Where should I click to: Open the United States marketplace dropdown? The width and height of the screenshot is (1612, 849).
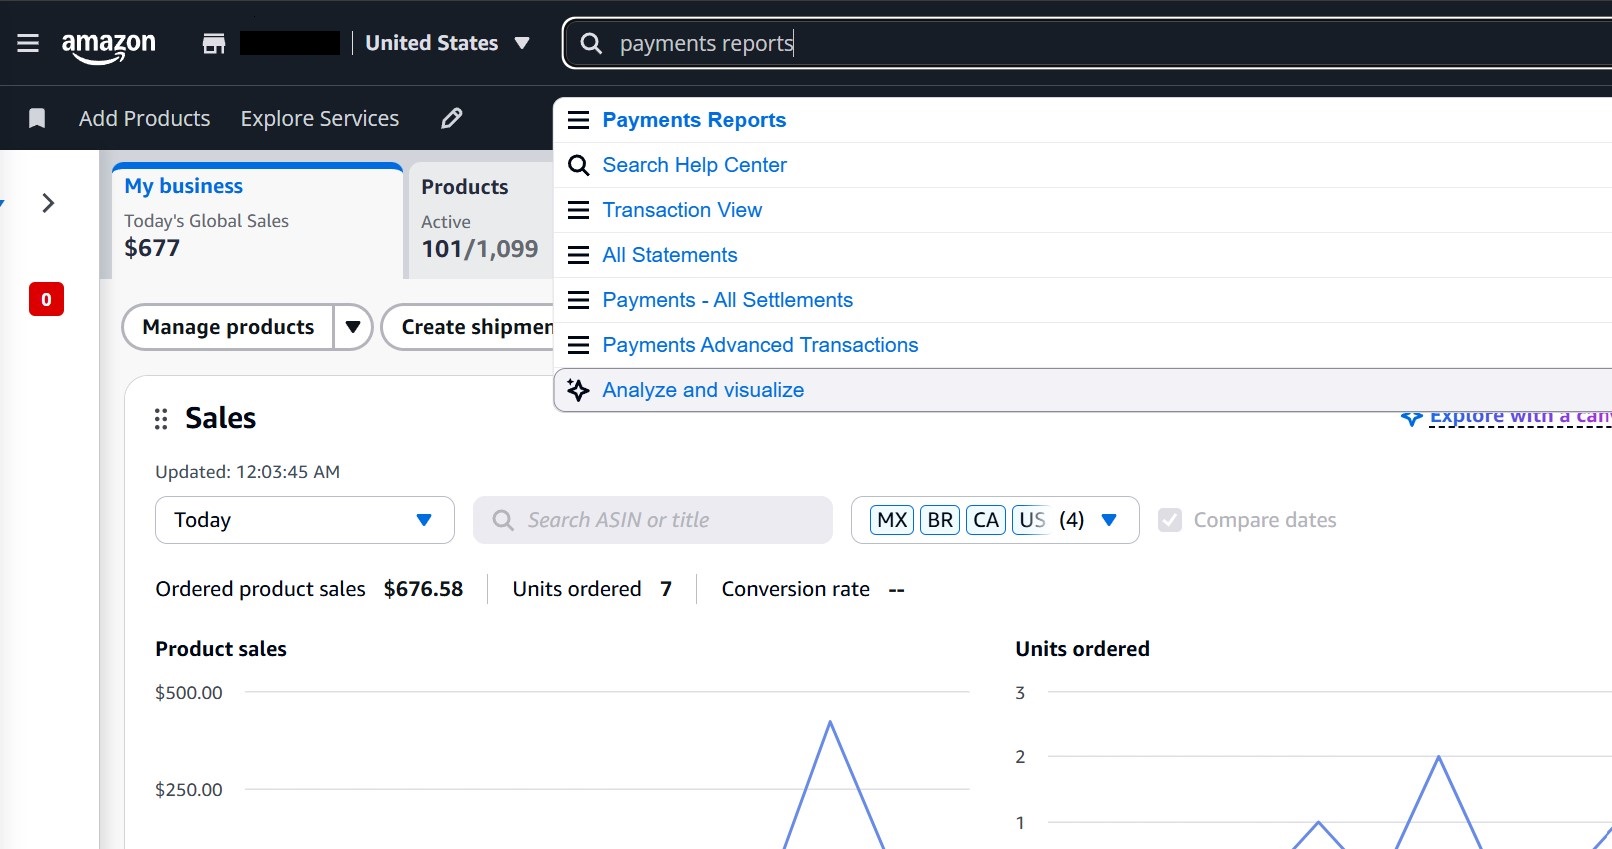(x=447, y=43)
